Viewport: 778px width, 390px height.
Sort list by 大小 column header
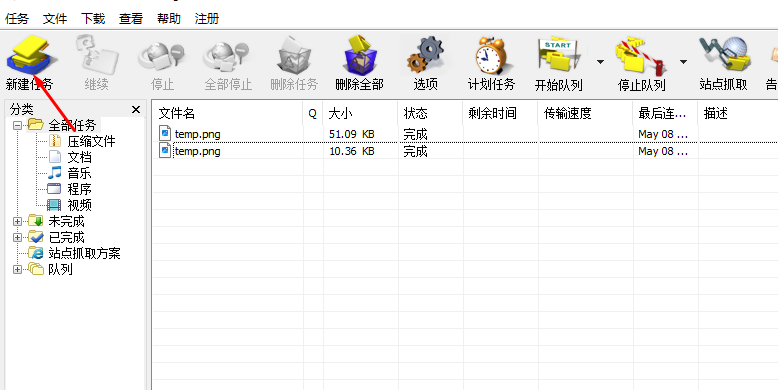pyautogui.click(x=360, y=114)
